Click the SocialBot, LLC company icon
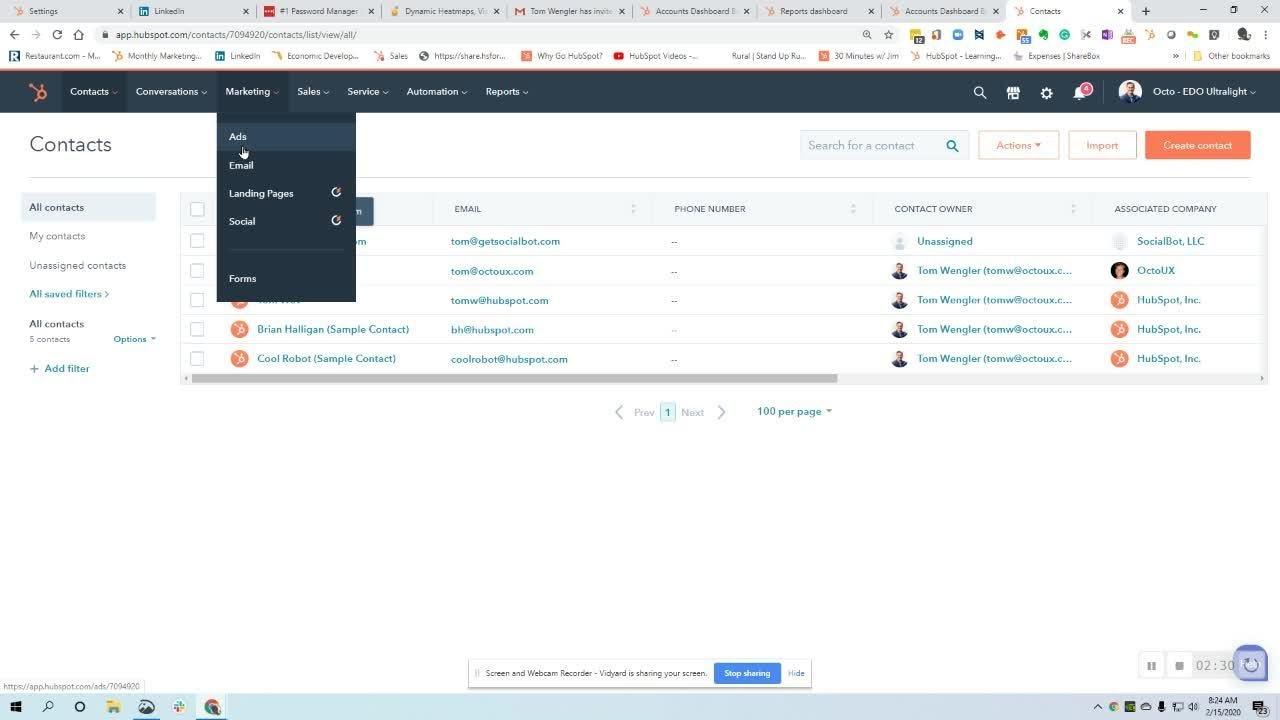The height and width of the screenshot is (720, 1280). [x=1119, y=241]
